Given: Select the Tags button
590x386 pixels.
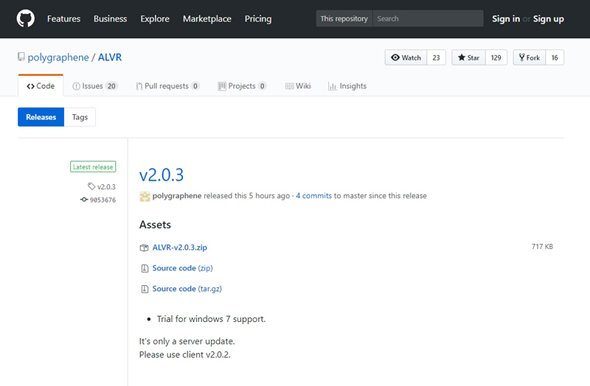Looking at the screenshot, I should (80, 117).
